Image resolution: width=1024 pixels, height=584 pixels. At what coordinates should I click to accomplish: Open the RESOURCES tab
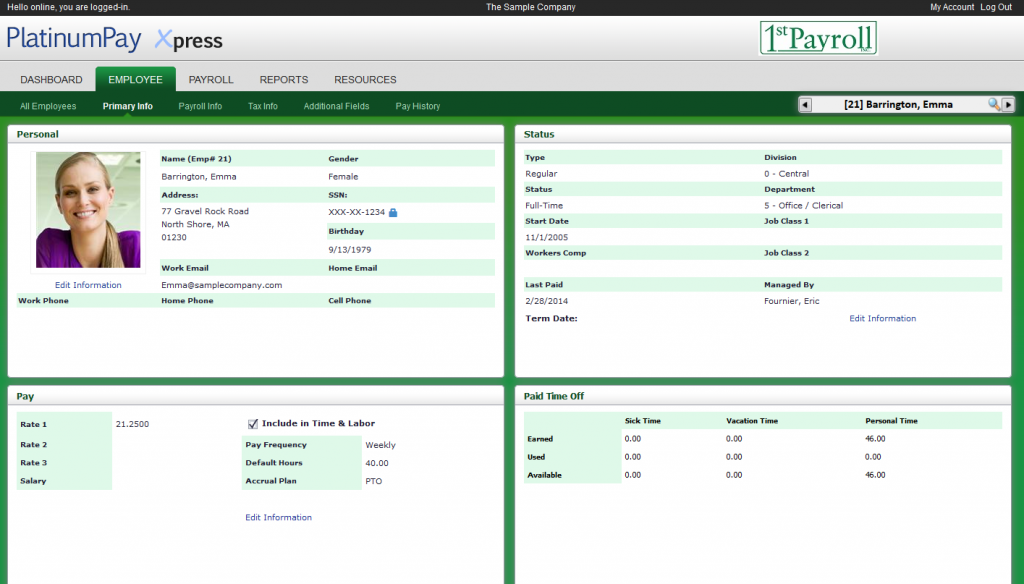pyautogui.click(x=365, y=80)
